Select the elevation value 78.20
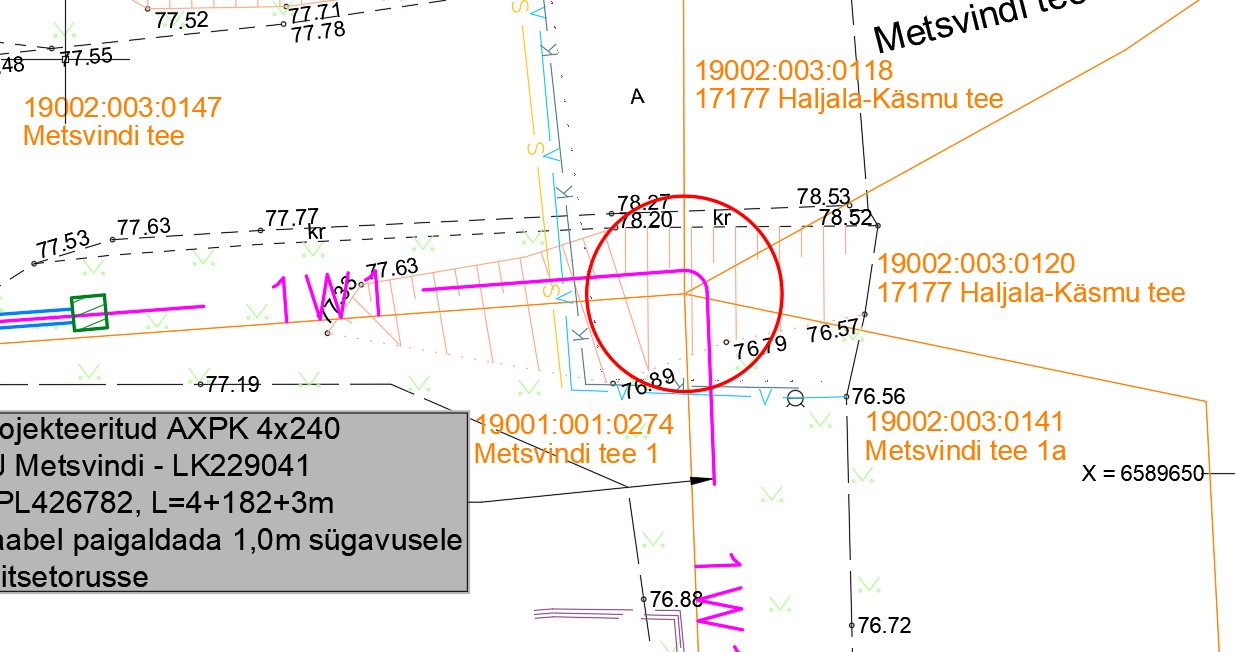This screenshot has height=652, width=1235. click(x=645, y=220)
